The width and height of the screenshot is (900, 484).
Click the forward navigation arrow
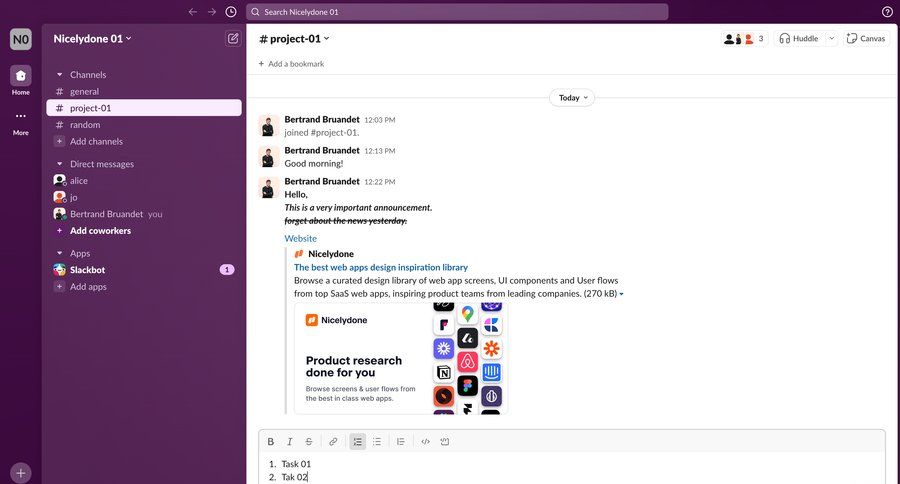coord(212,11)
